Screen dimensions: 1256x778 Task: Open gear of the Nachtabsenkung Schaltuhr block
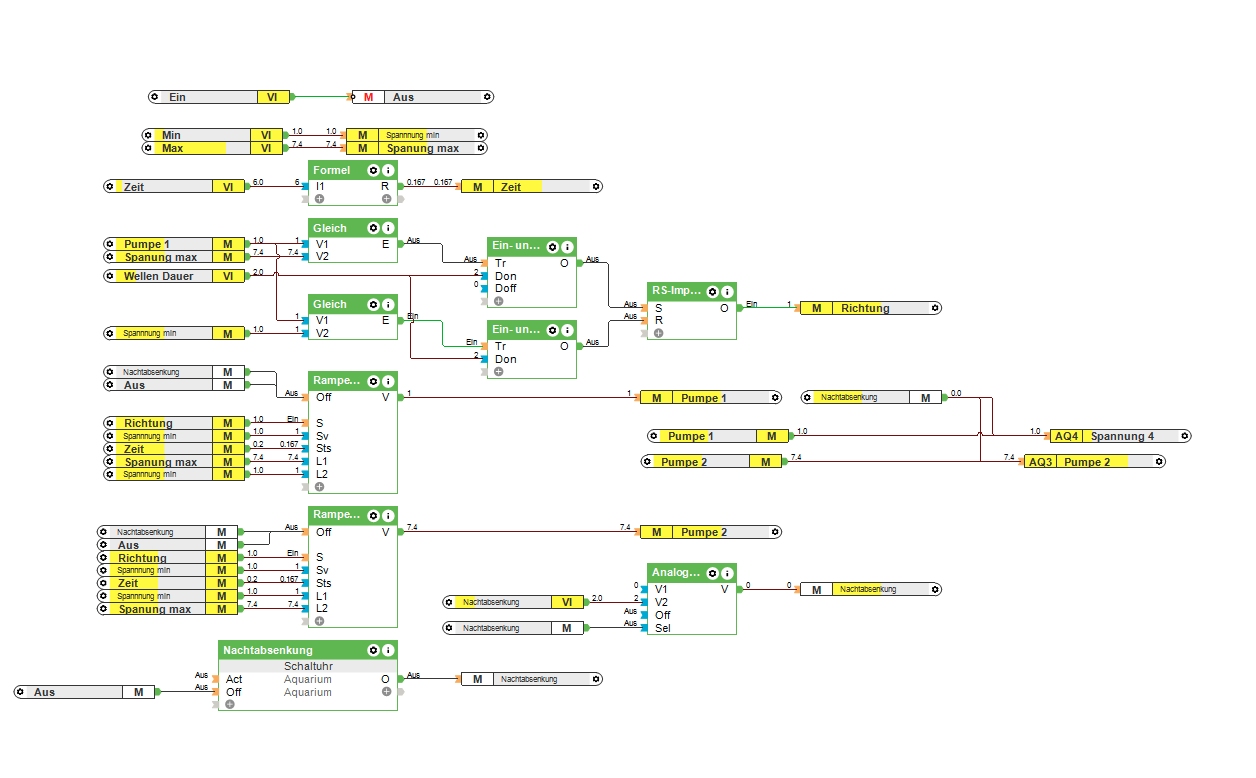coord(373,650)
